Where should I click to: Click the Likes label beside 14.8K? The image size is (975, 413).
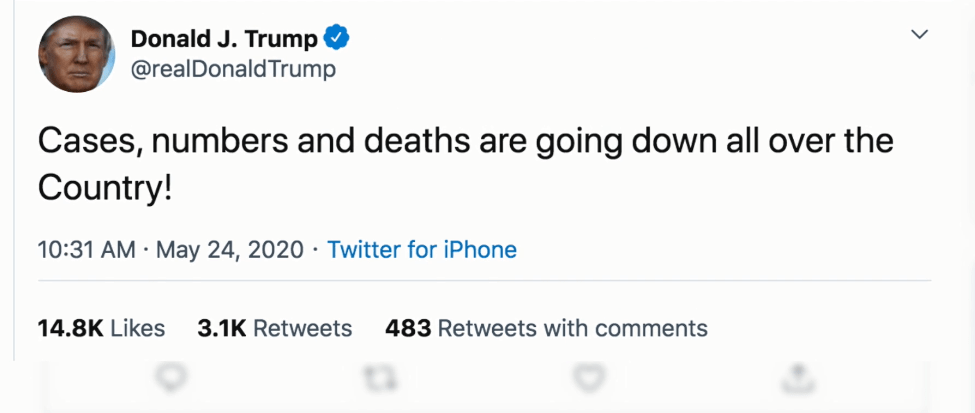tap(138, 328)
